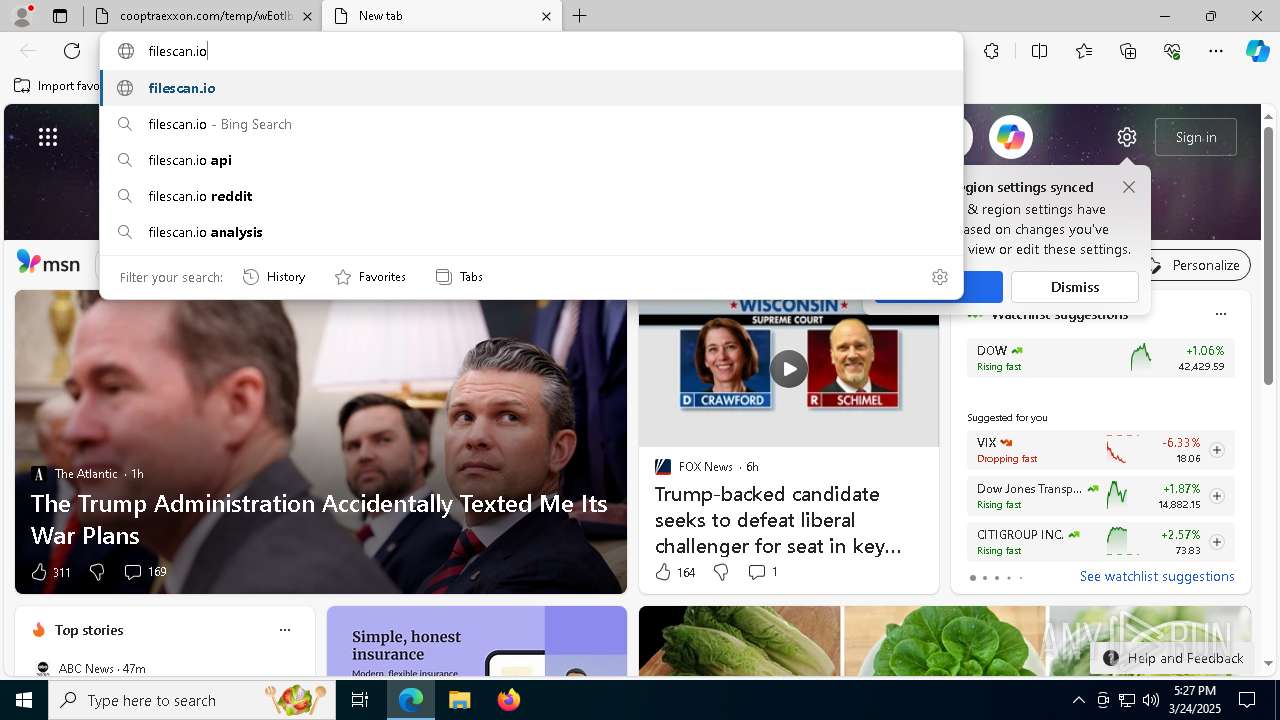Open Browser essentials heart icon

coord(1172,51)
